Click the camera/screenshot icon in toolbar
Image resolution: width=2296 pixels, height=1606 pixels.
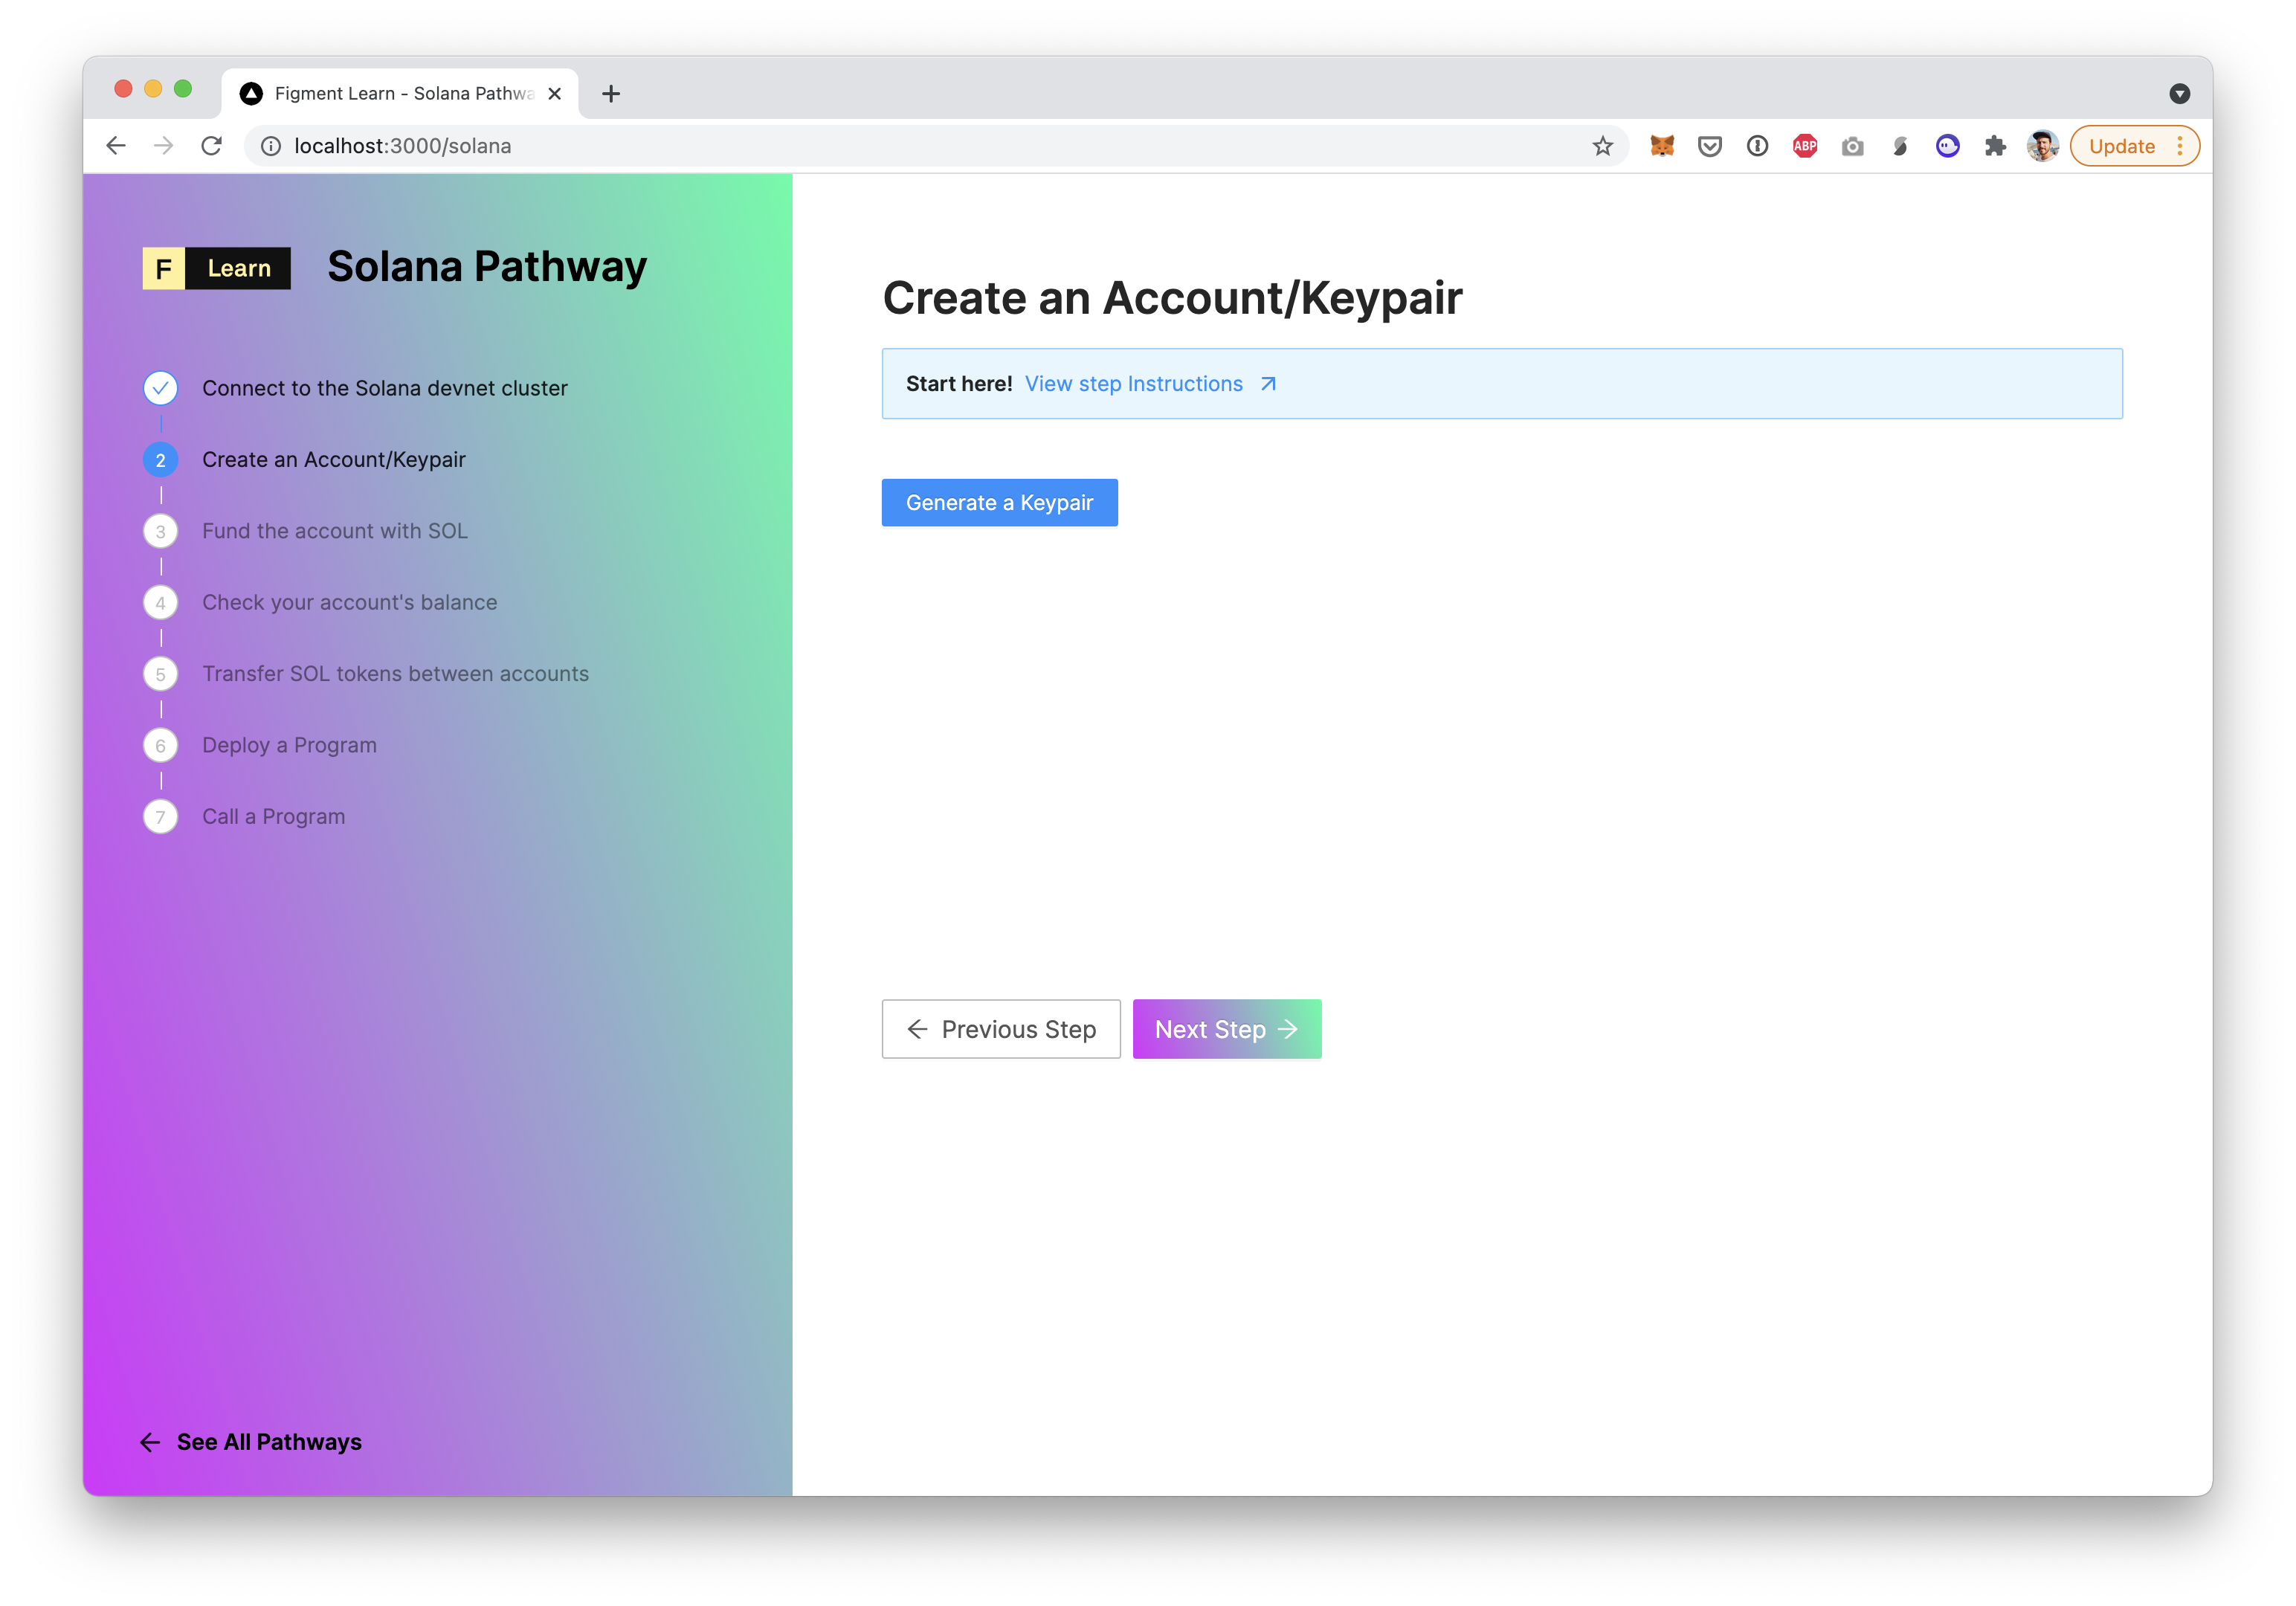(1853, 145)
